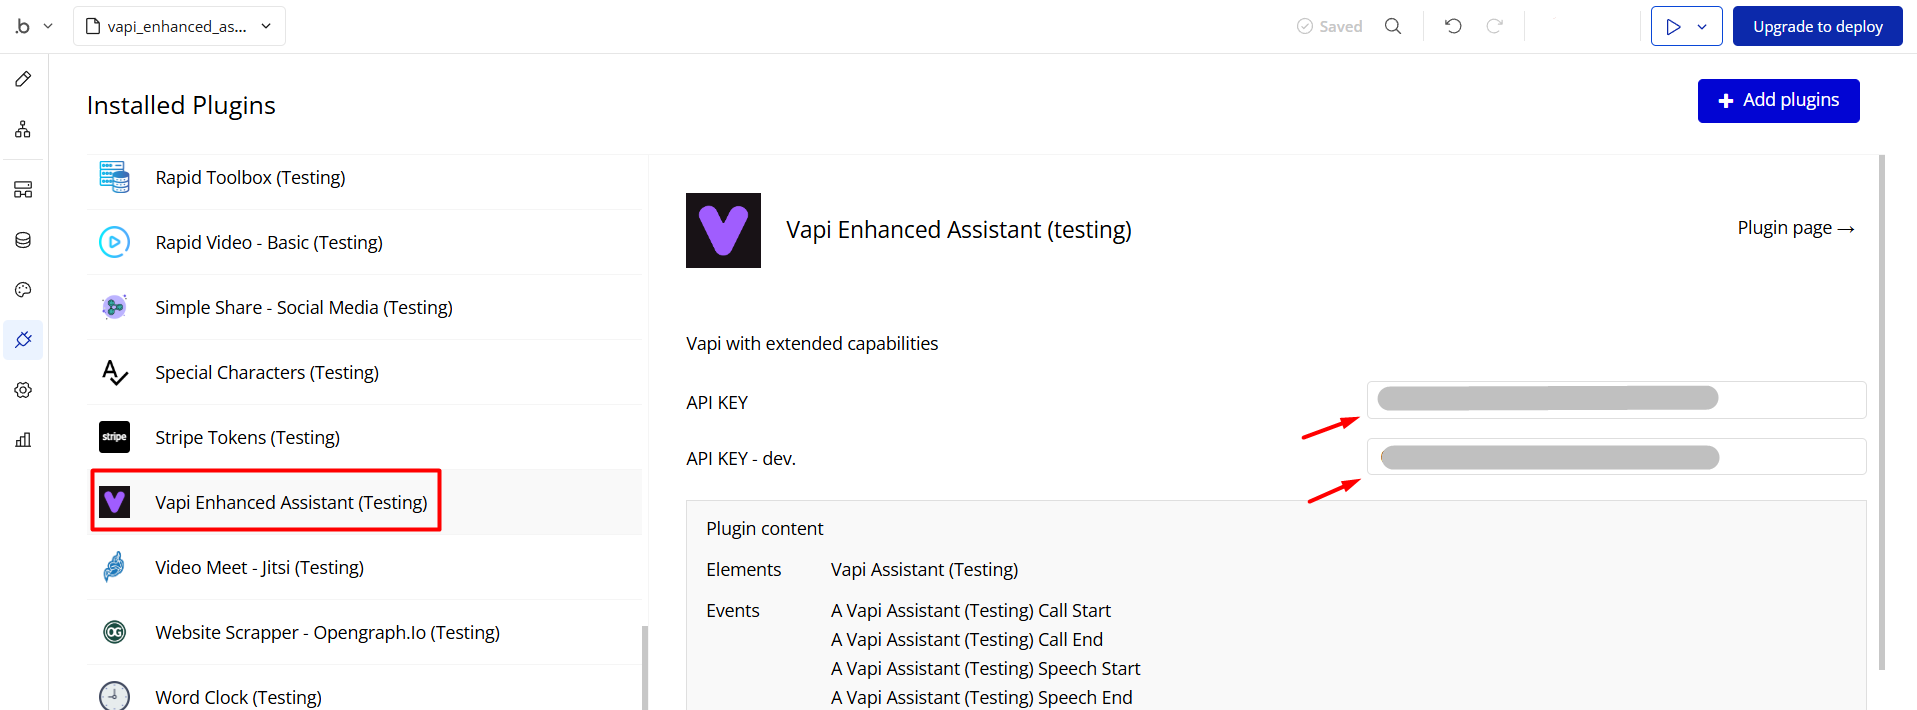
Task: Select Video Meet - Jitsi (Testing) plugin
Action: 259,568
